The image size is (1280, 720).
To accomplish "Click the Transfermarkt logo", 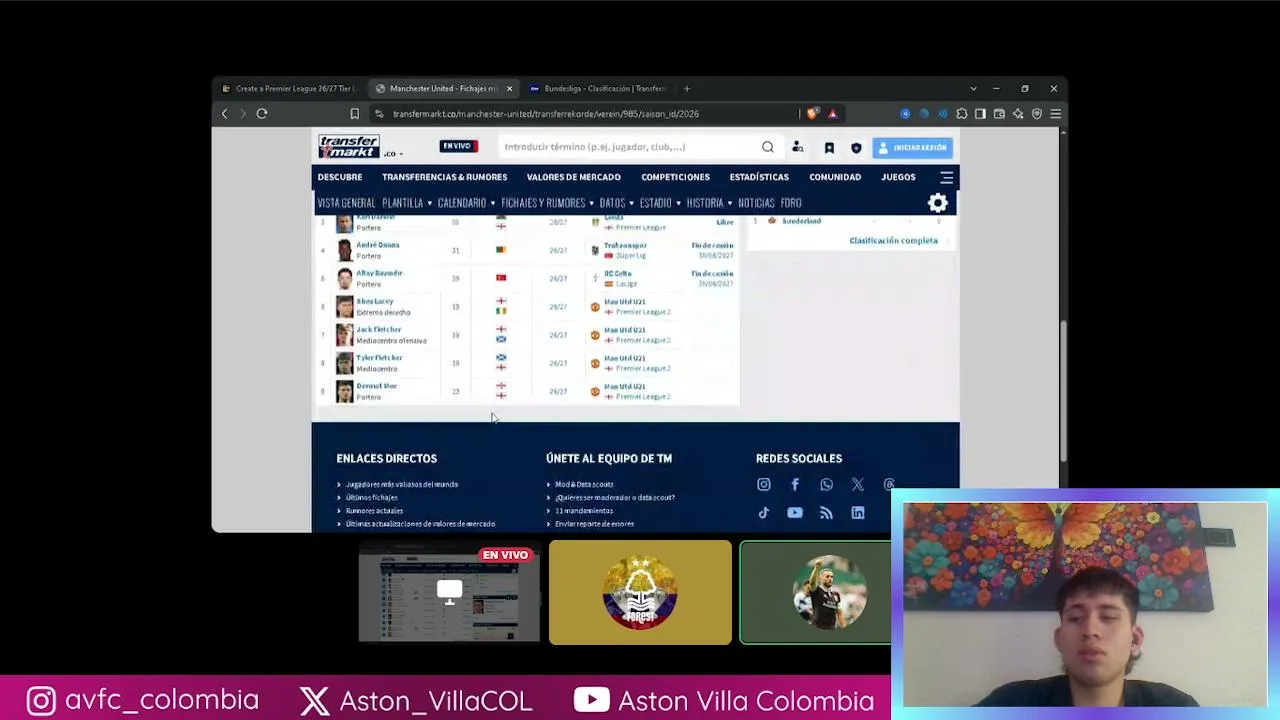I will [348, 147].
